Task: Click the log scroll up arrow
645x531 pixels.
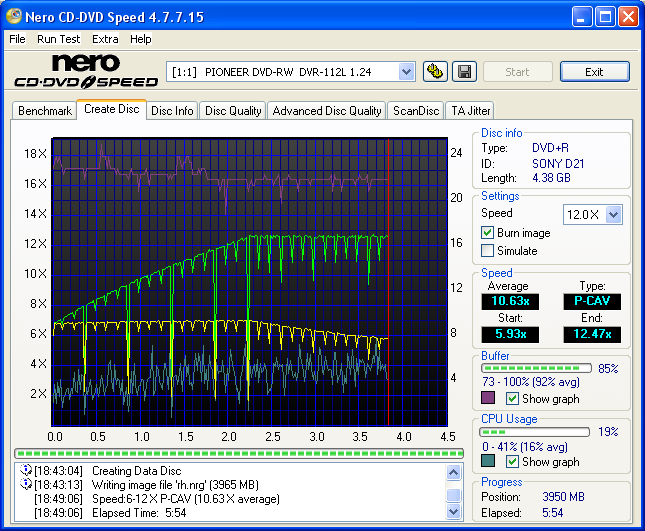Action: tap(453, 472)
